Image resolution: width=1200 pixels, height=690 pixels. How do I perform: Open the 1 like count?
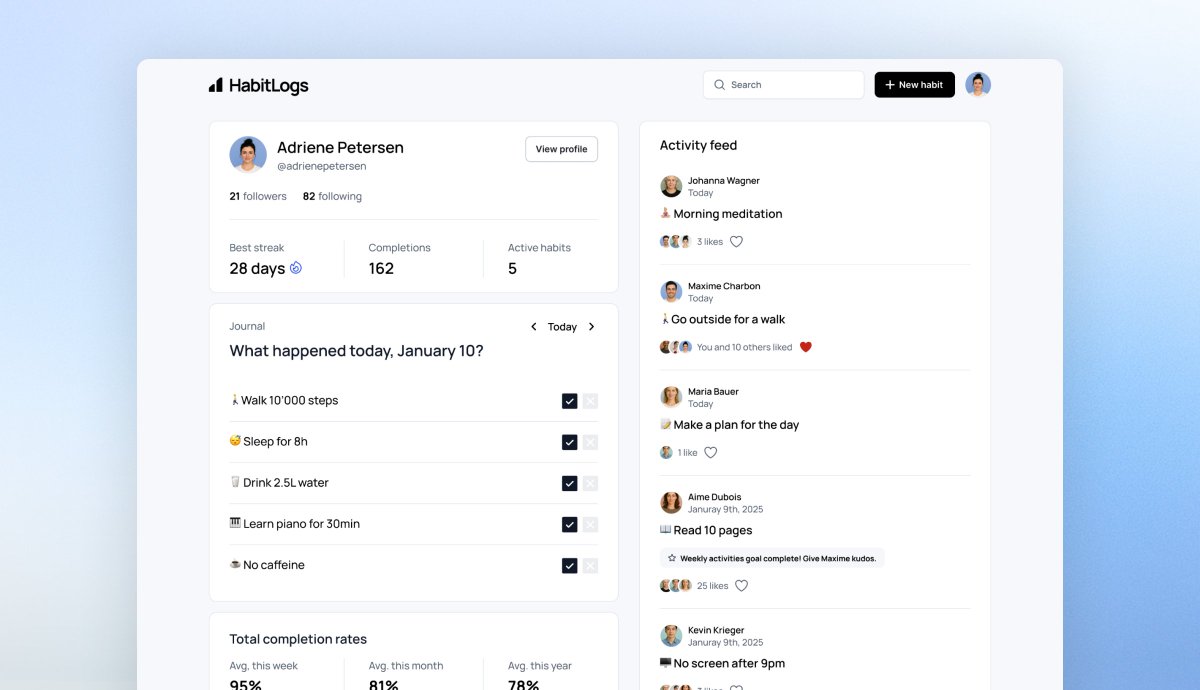[x=687, y=453]
